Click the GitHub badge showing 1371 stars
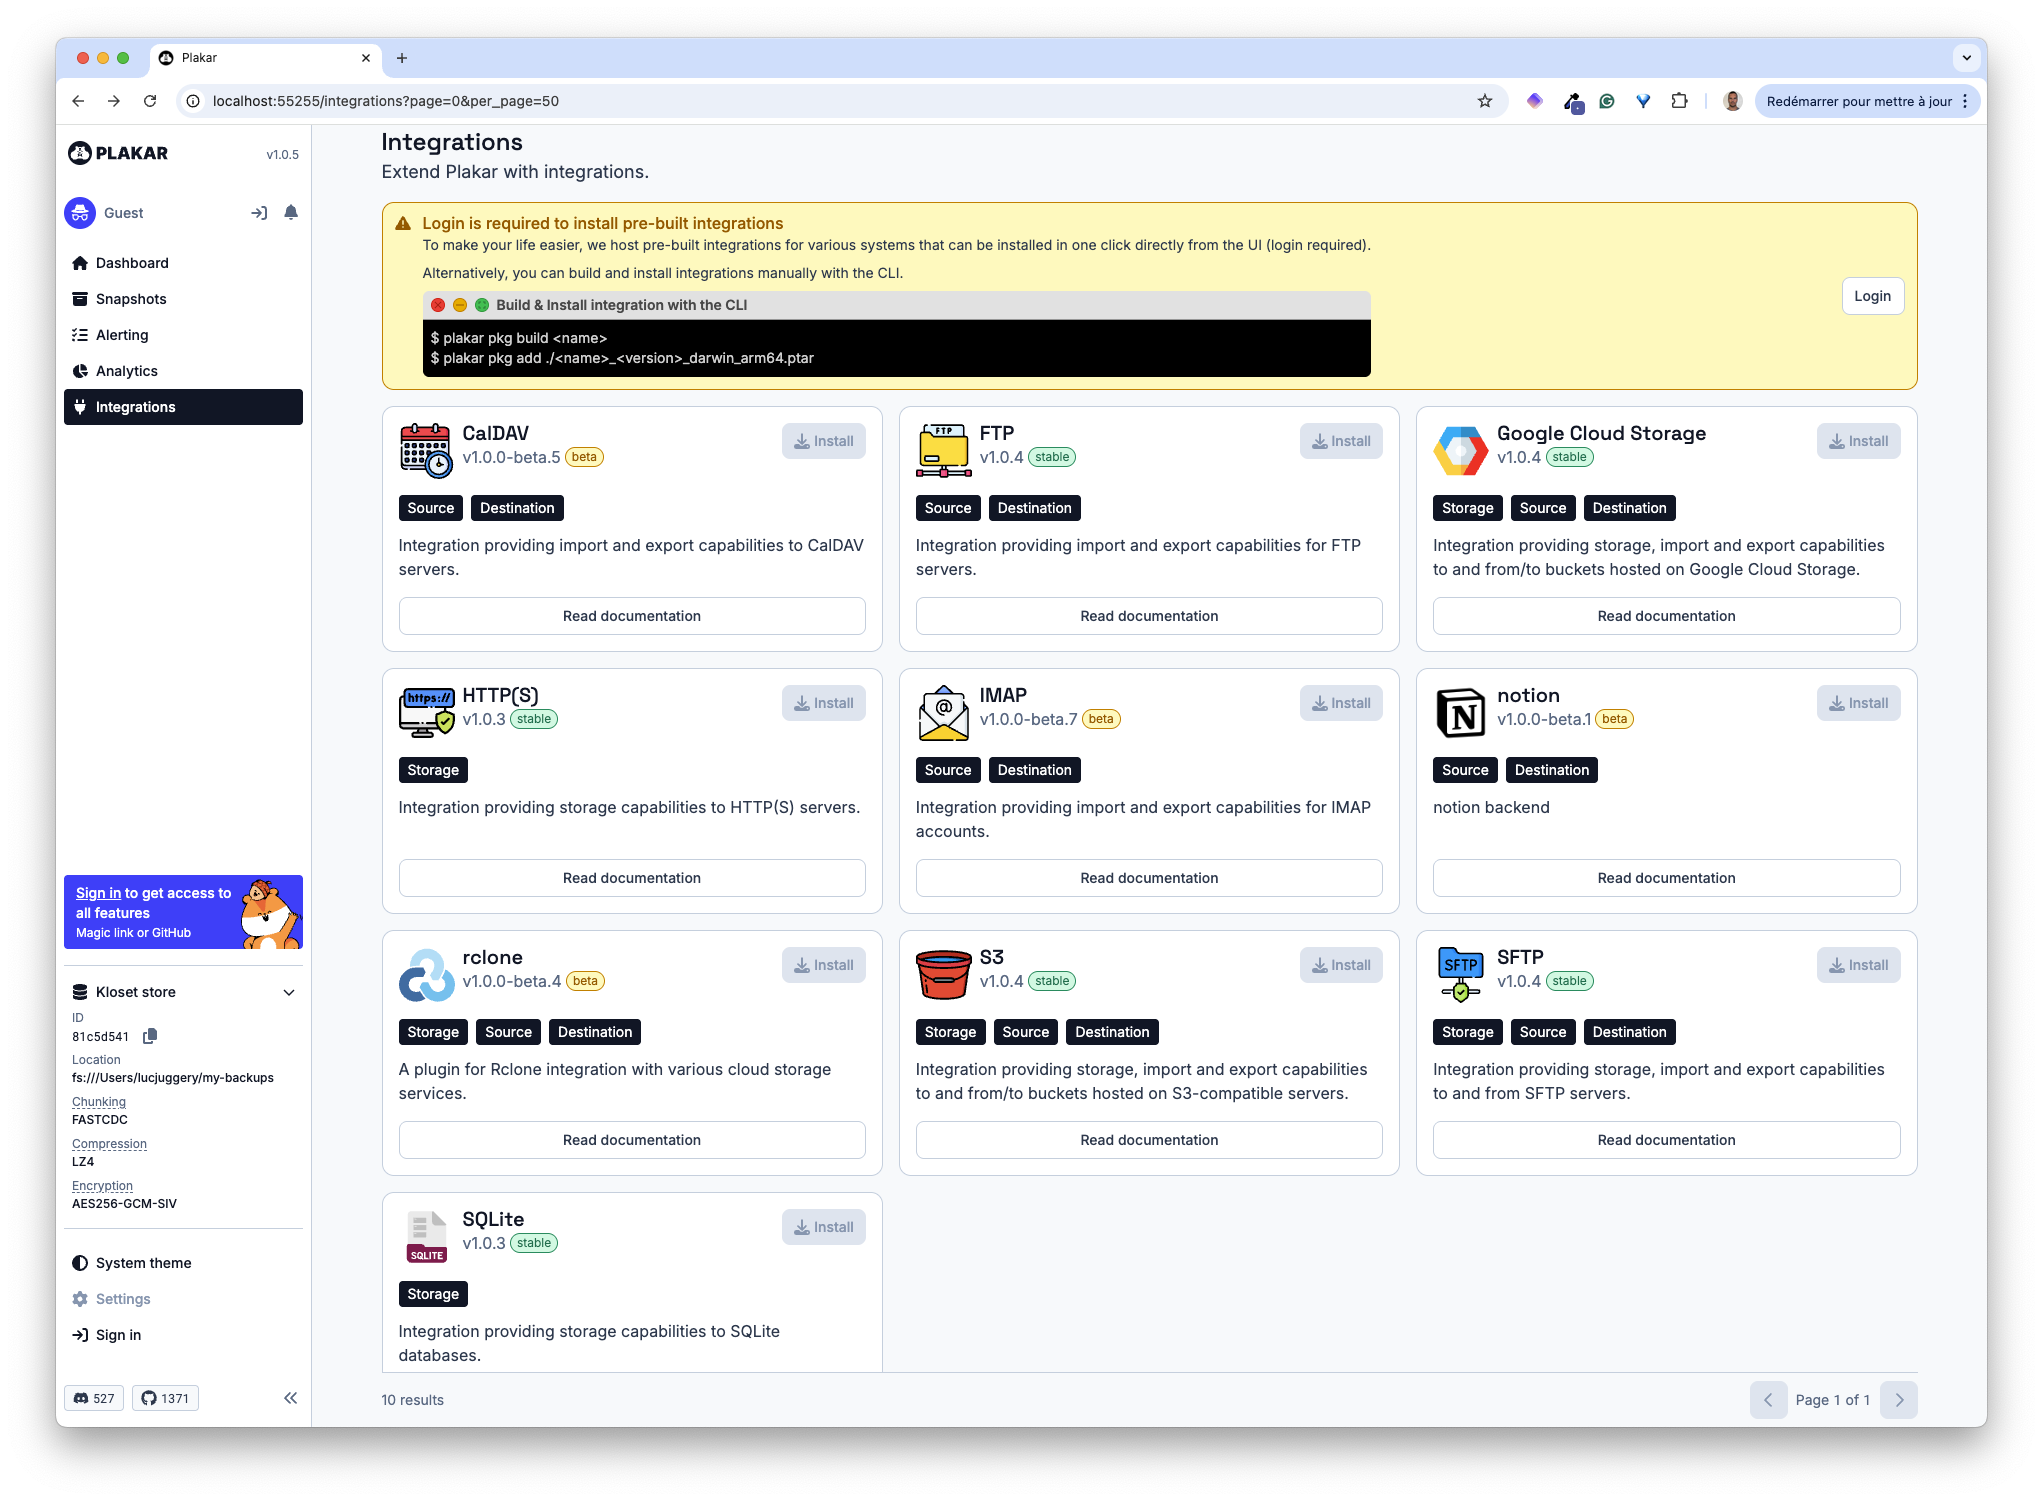This screenshot has width=2043, height=1501. pyautogui.click(x=165, y=1397)
